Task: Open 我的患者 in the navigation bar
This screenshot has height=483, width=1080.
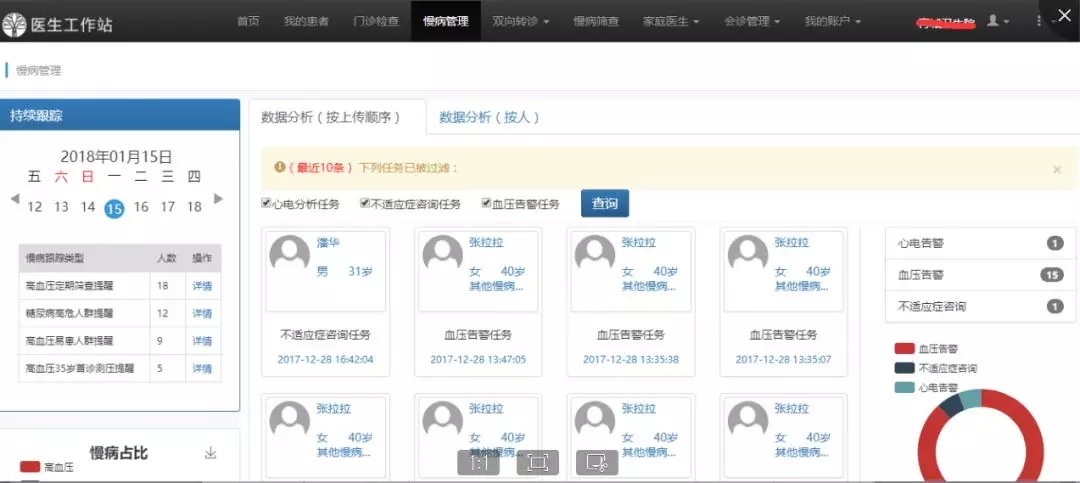Action: pyautogui.click(x=306, y=21)
